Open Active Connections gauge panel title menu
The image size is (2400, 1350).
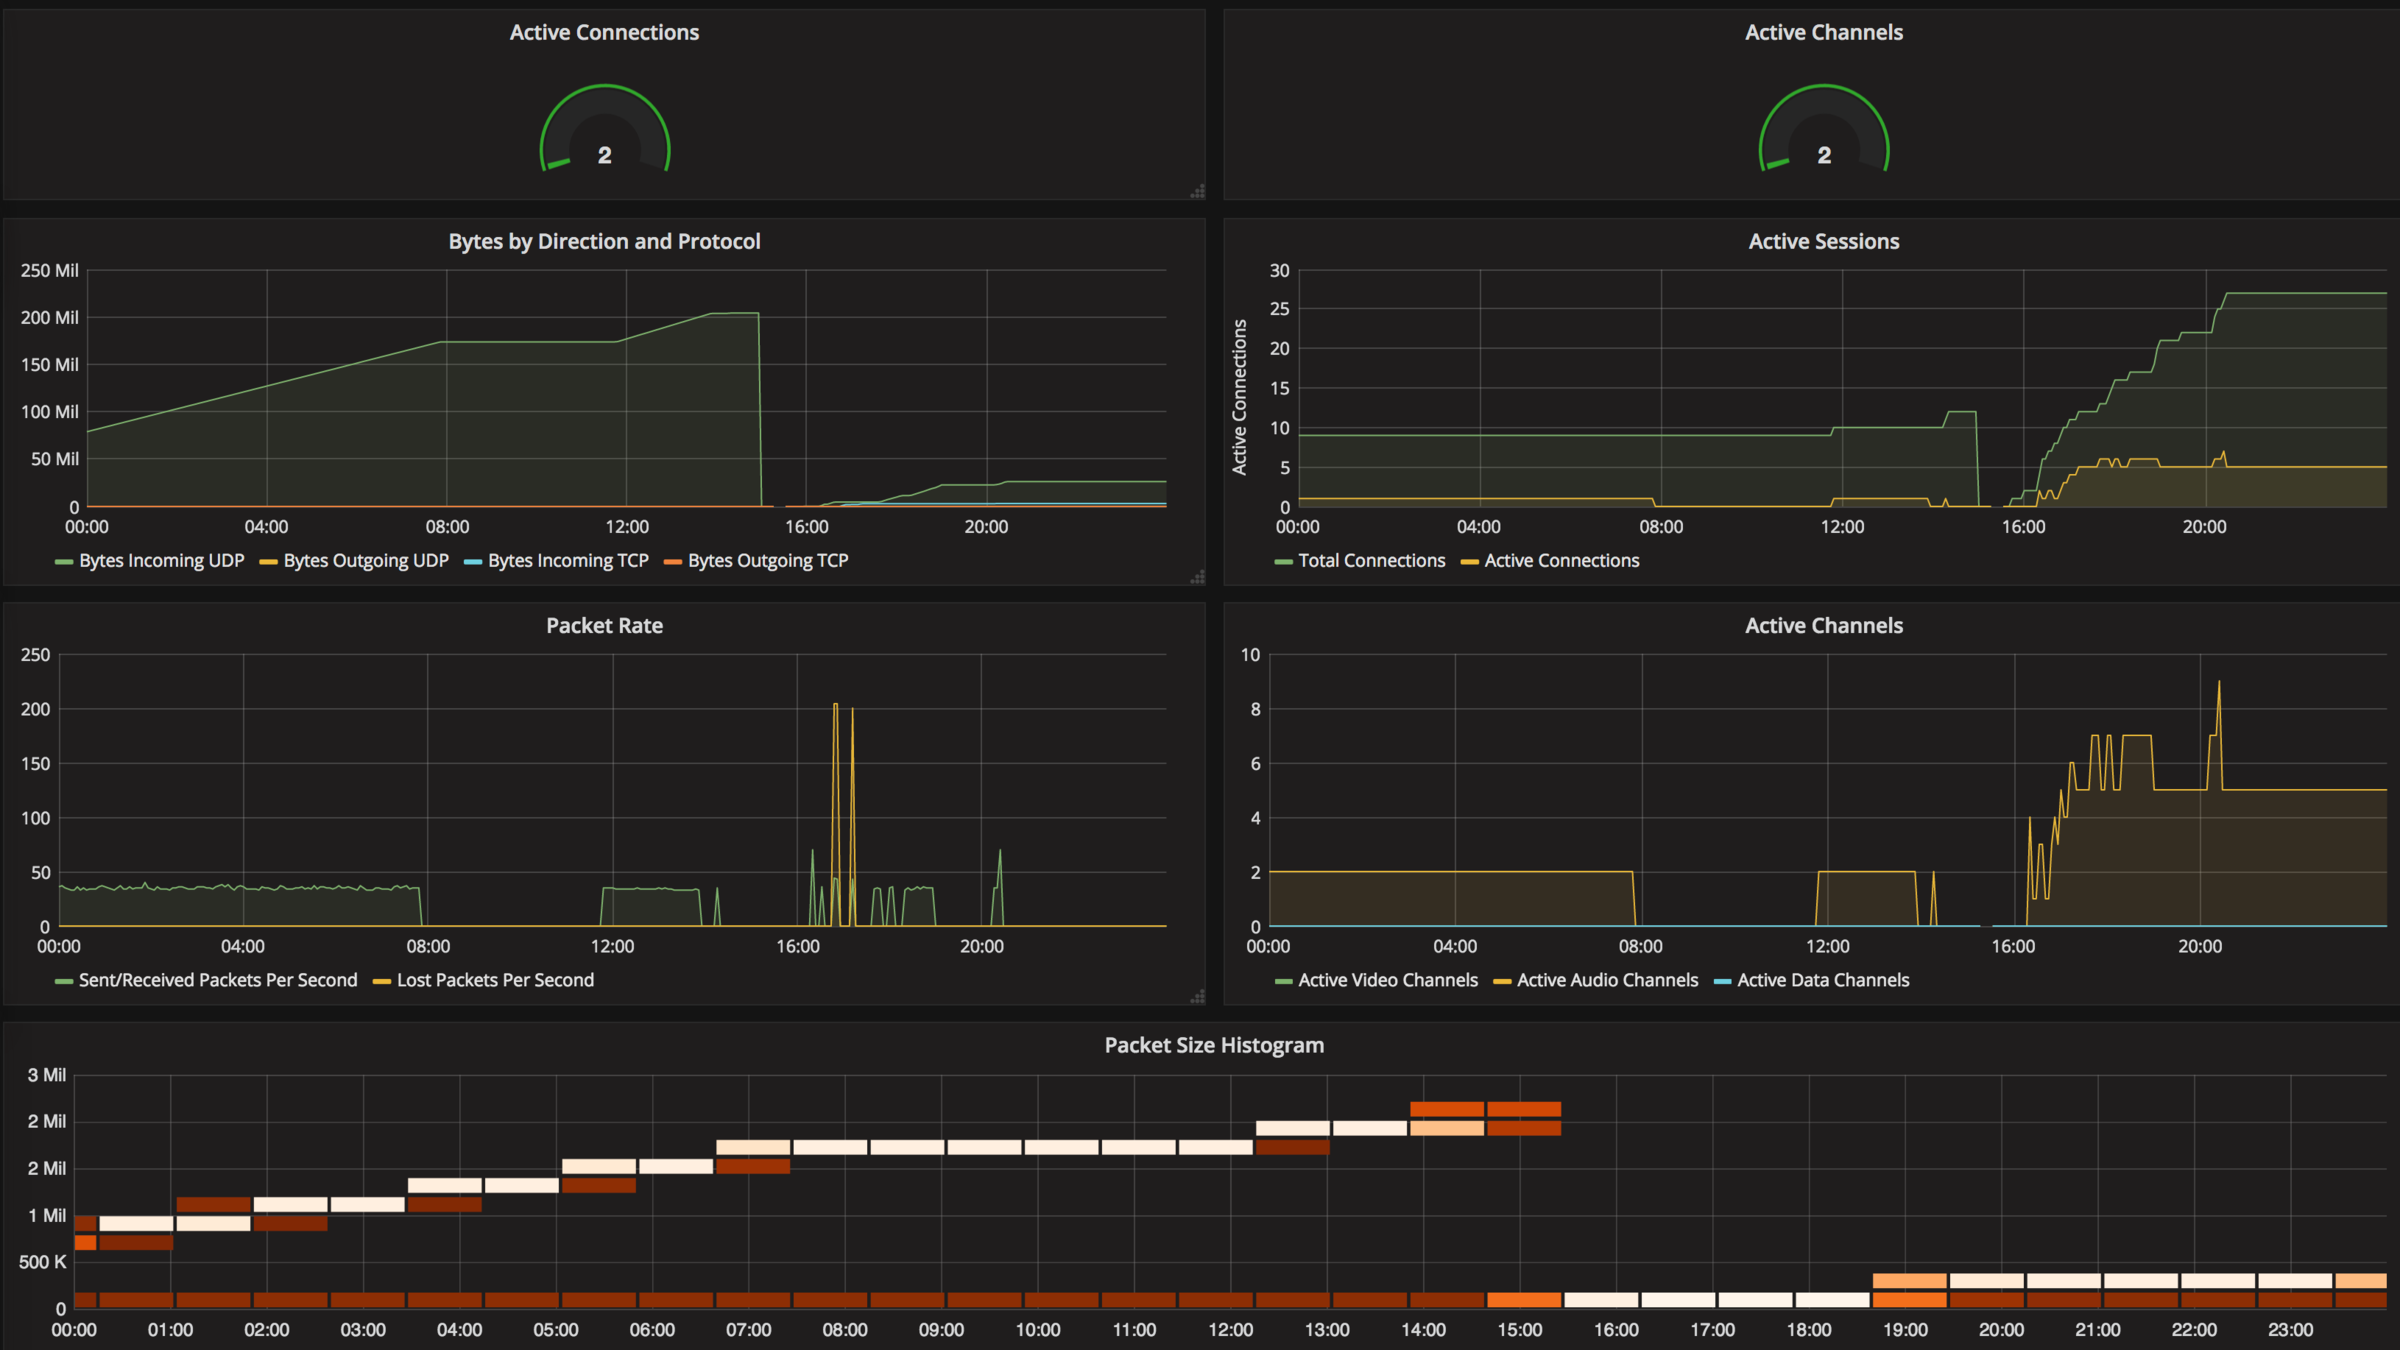(x=604, y=33)
